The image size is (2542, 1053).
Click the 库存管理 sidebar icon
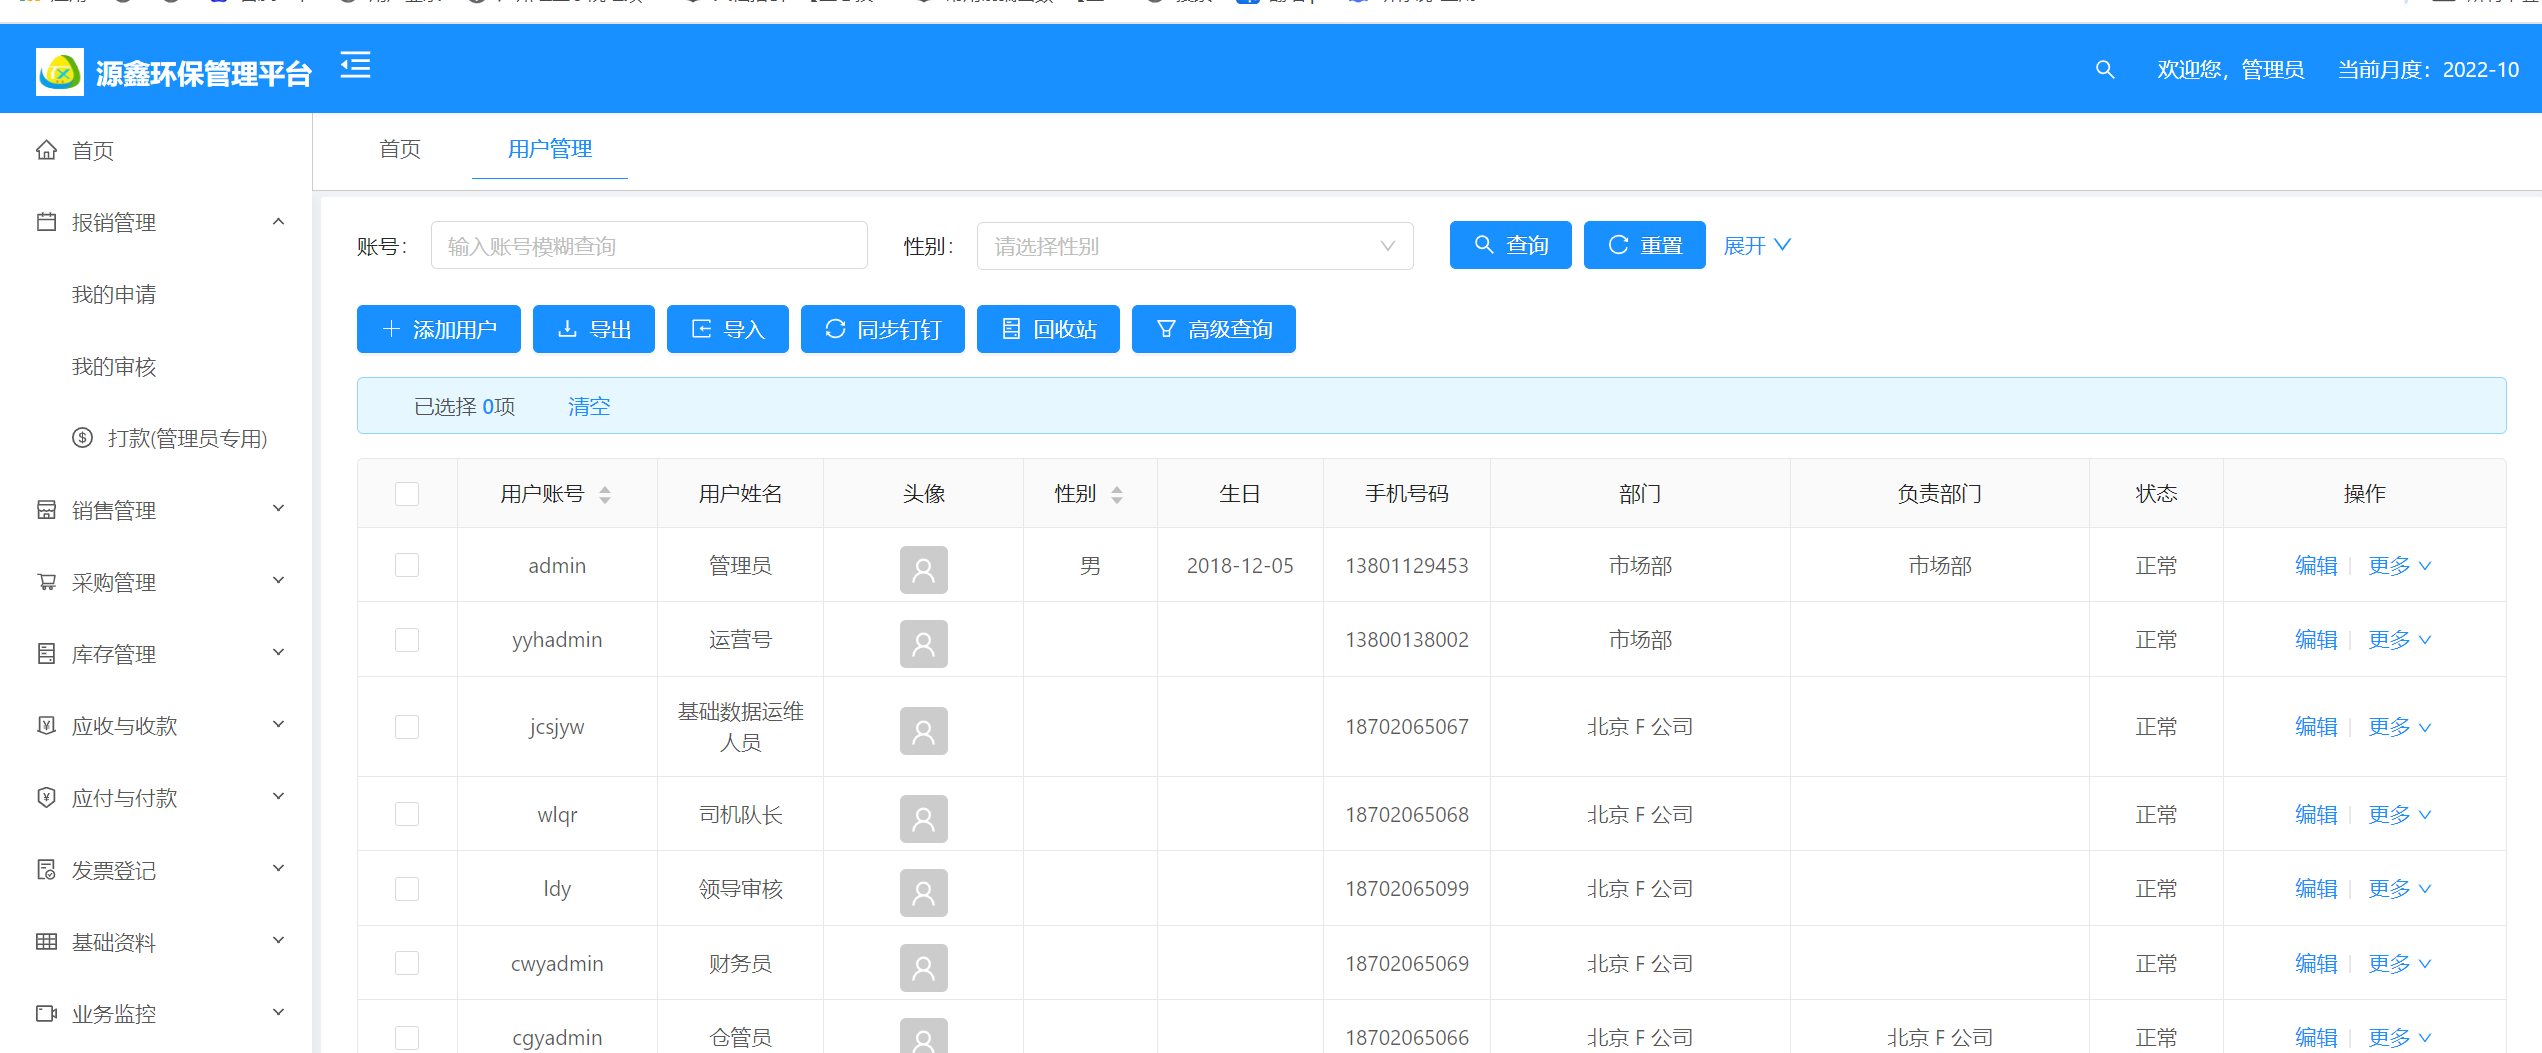click(x=47, y=654)
